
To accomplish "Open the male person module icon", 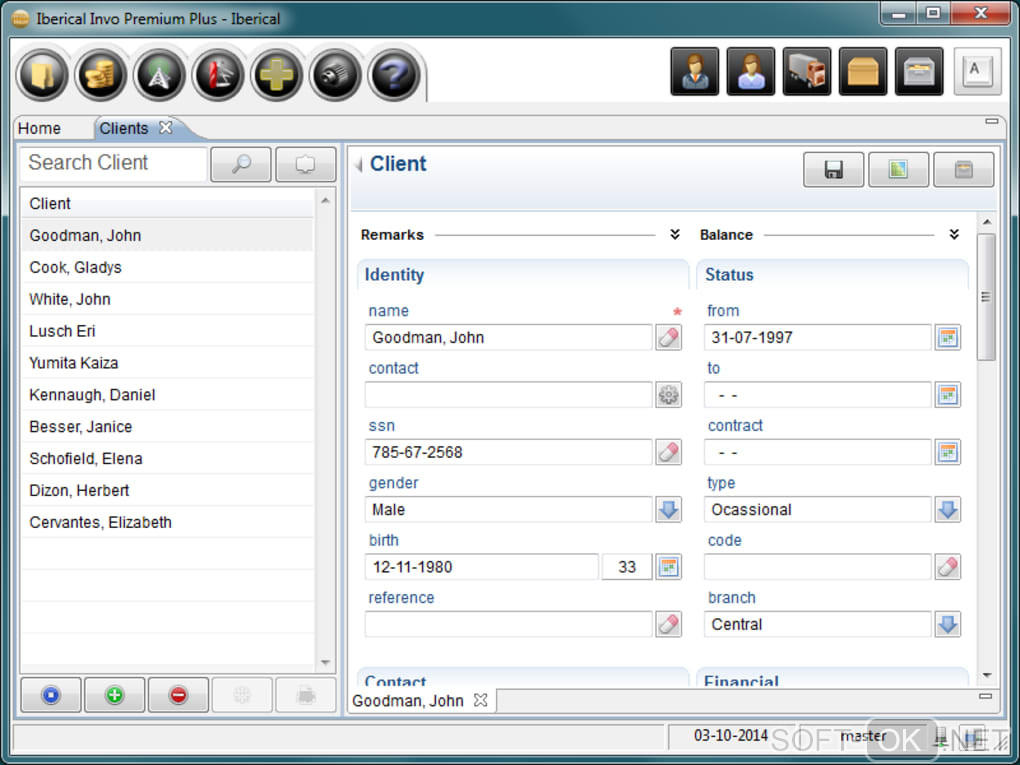I will [x=695, y=72].
